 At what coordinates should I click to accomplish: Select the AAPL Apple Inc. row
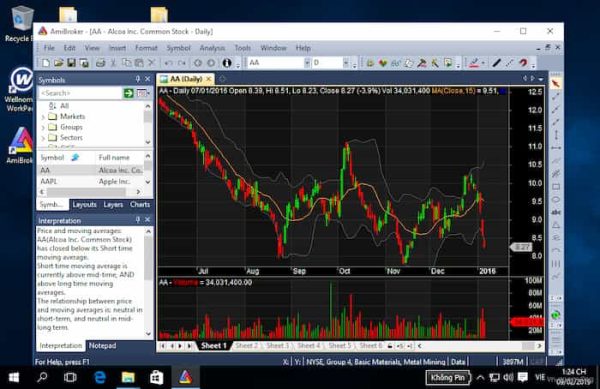(x=91, y=181)
